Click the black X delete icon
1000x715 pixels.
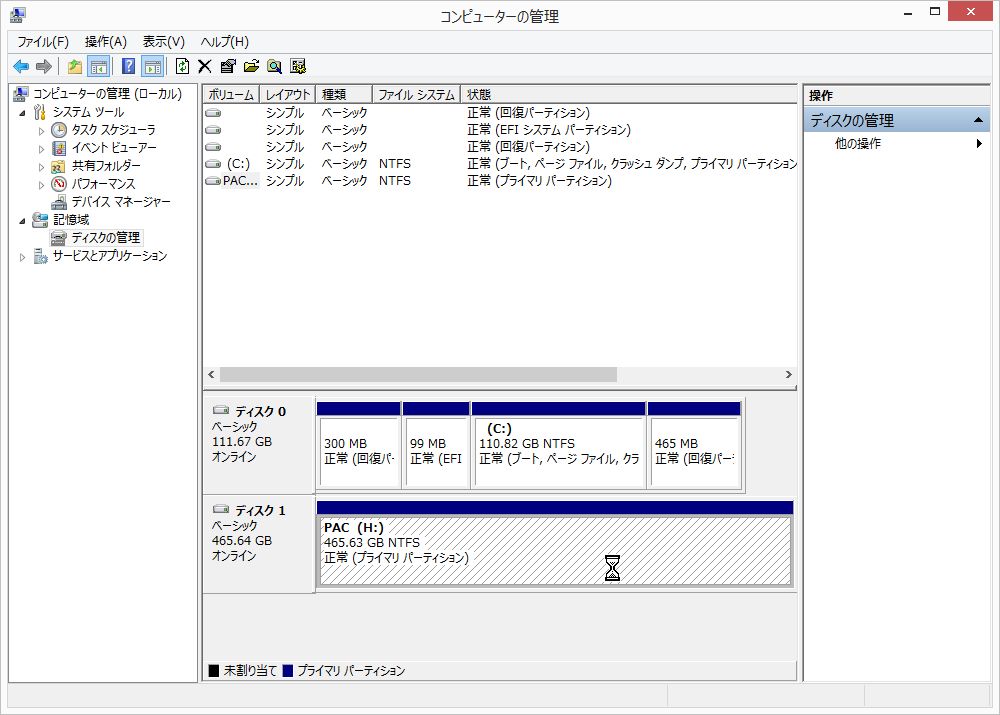pos(205,66)
